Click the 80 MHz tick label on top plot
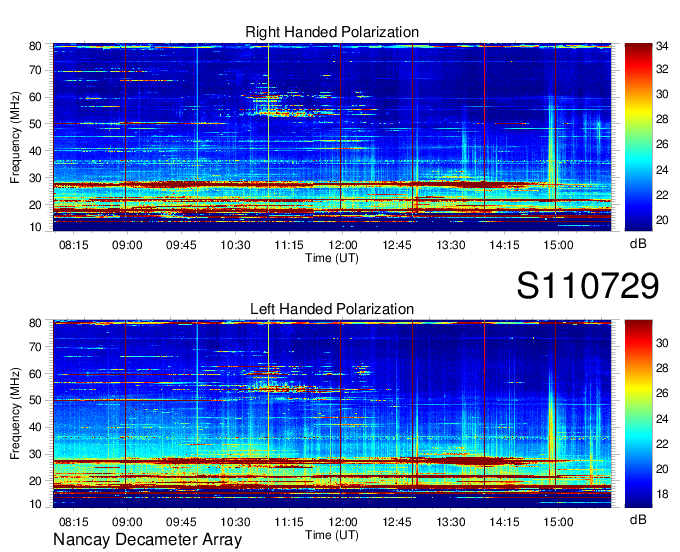 [35, 46]
